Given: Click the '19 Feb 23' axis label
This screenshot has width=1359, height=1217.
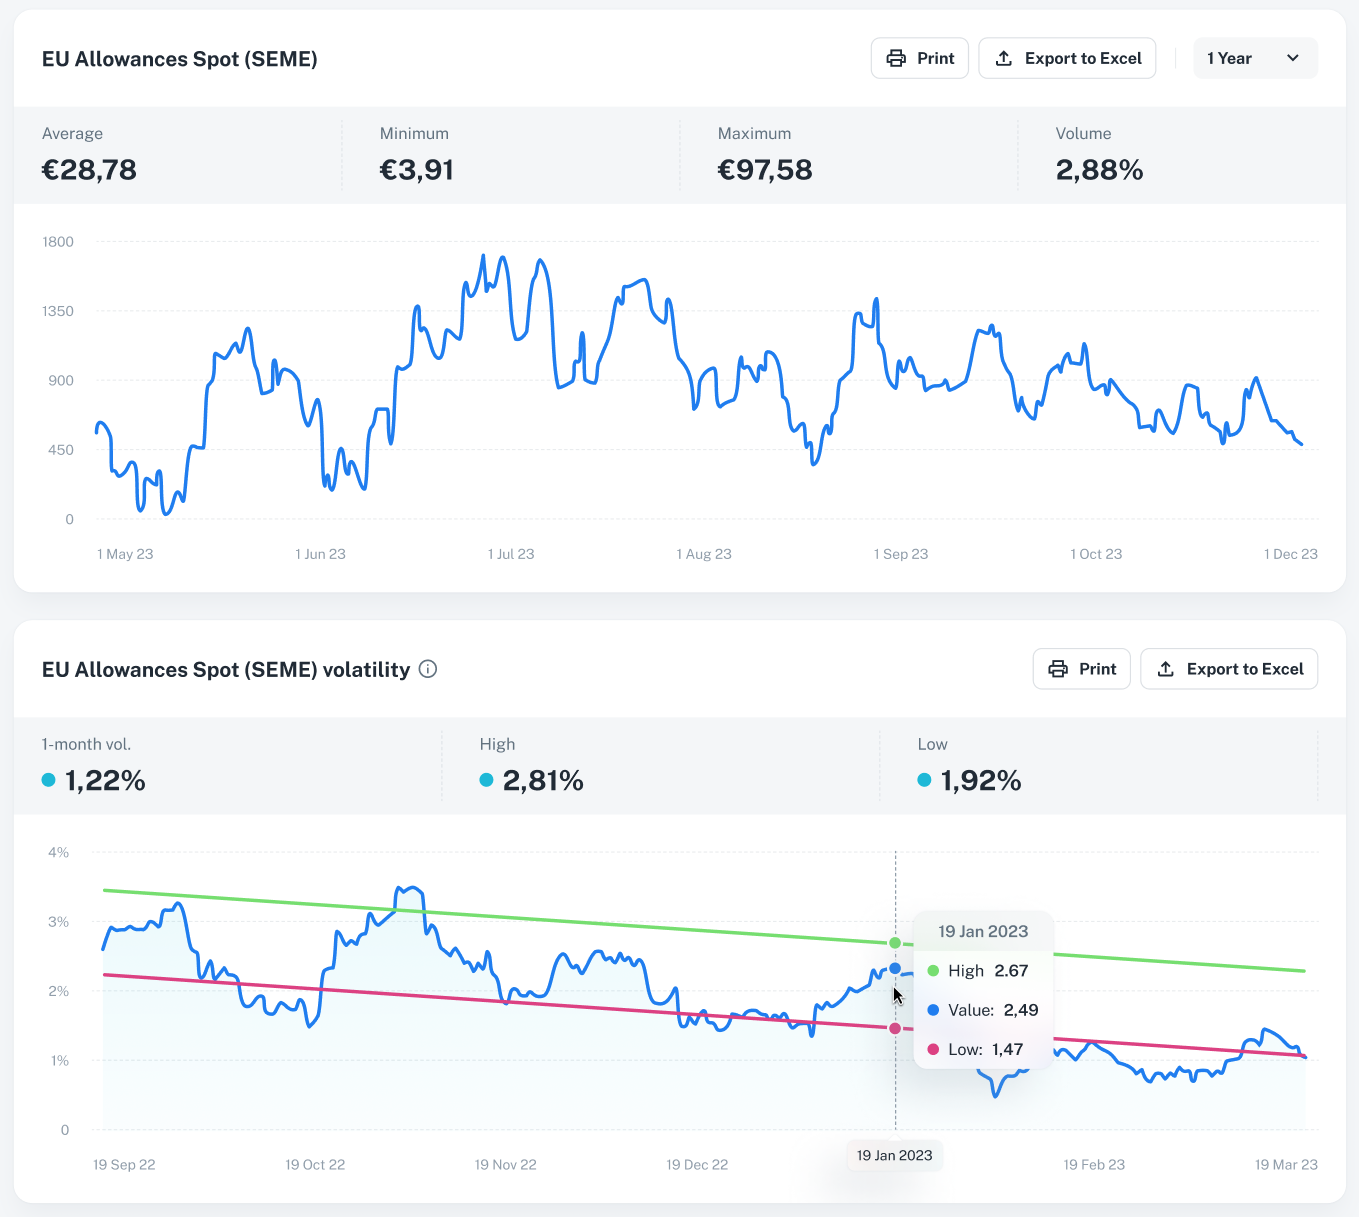Looking at the screenshot, I should point(1094,1165).
